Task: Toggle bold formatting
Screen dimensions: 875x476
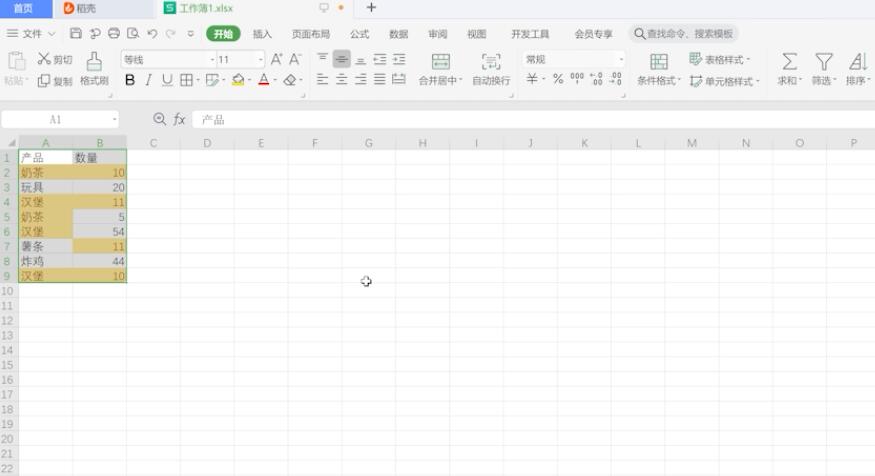Action: 129,80
